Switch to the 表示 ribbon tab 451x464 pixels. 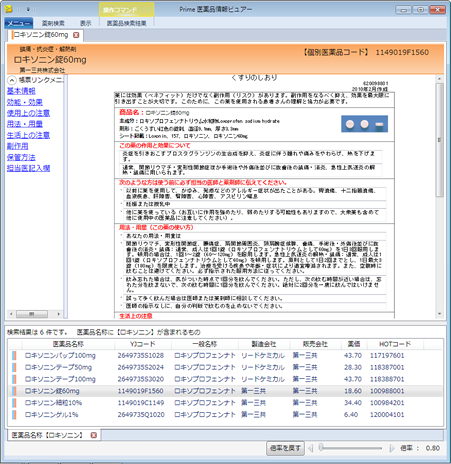tap(86, 23)
